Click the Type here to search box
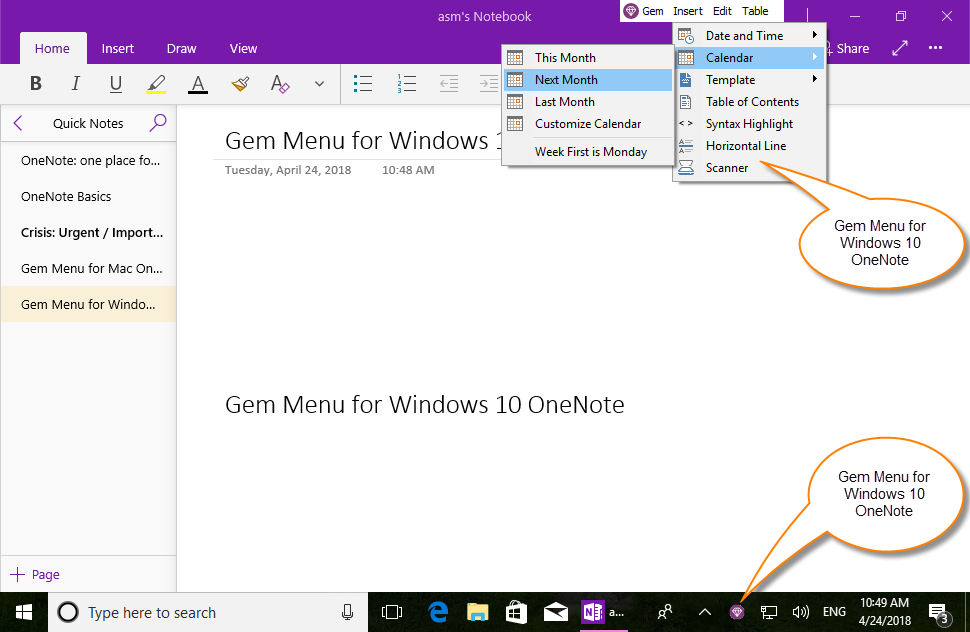 [x=208, y=612]
